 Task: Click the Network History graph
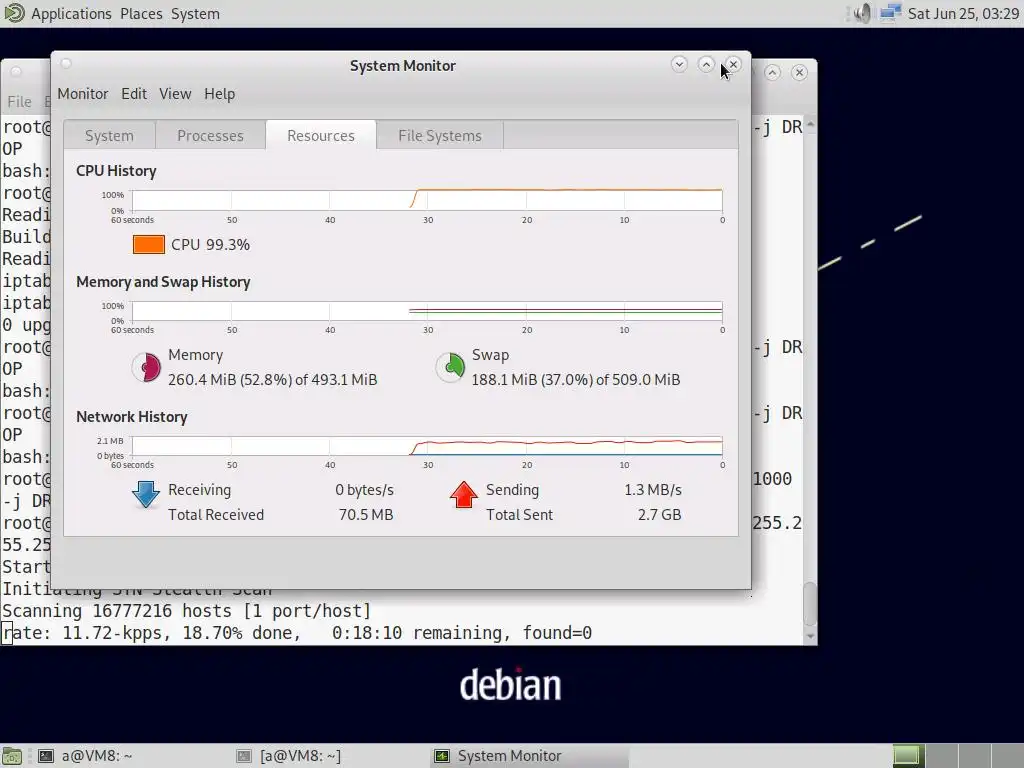tap(427, 446)
